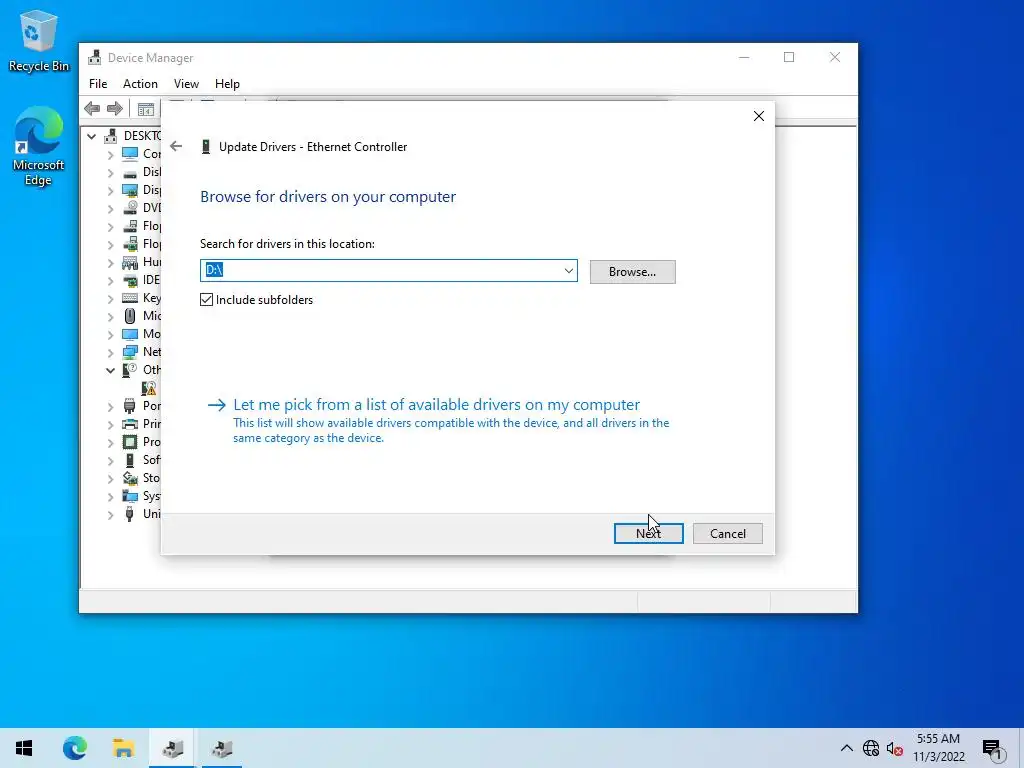The width and height of the screenshot is (1024, 768).
Task: Expand the Processors tree node
Action: click(110, 443)
